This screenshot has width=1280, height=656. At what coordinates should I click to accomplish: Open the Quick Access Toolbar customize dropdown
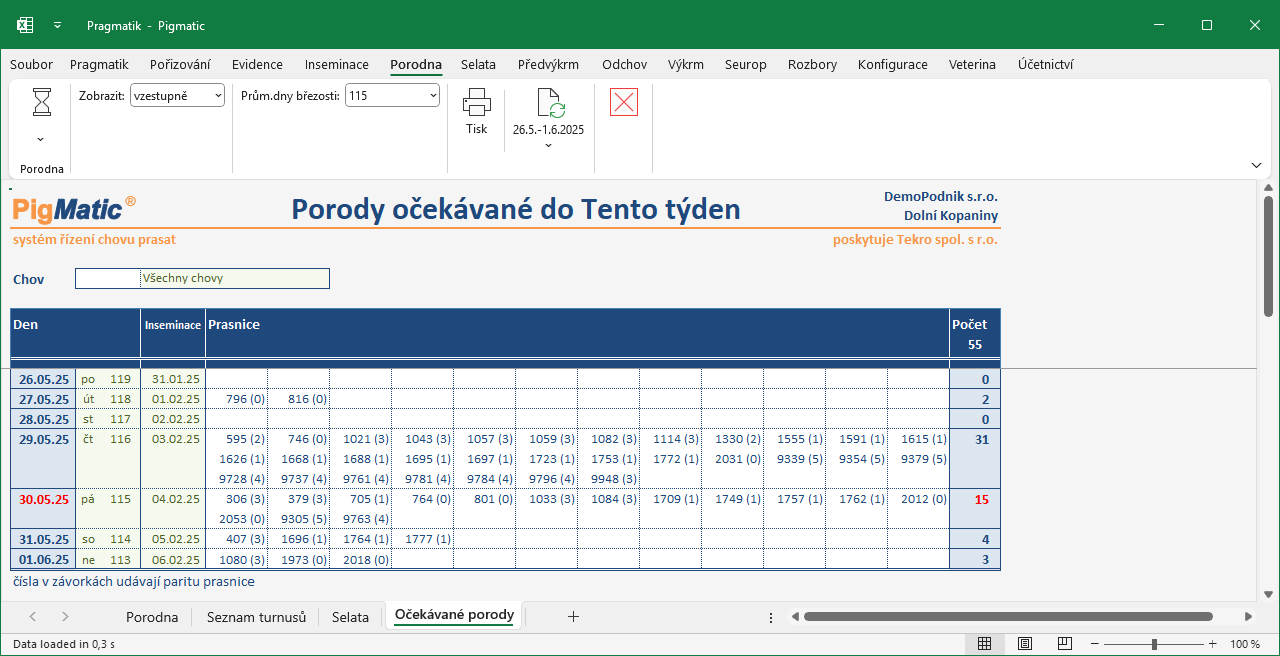[x=58, y=25]
